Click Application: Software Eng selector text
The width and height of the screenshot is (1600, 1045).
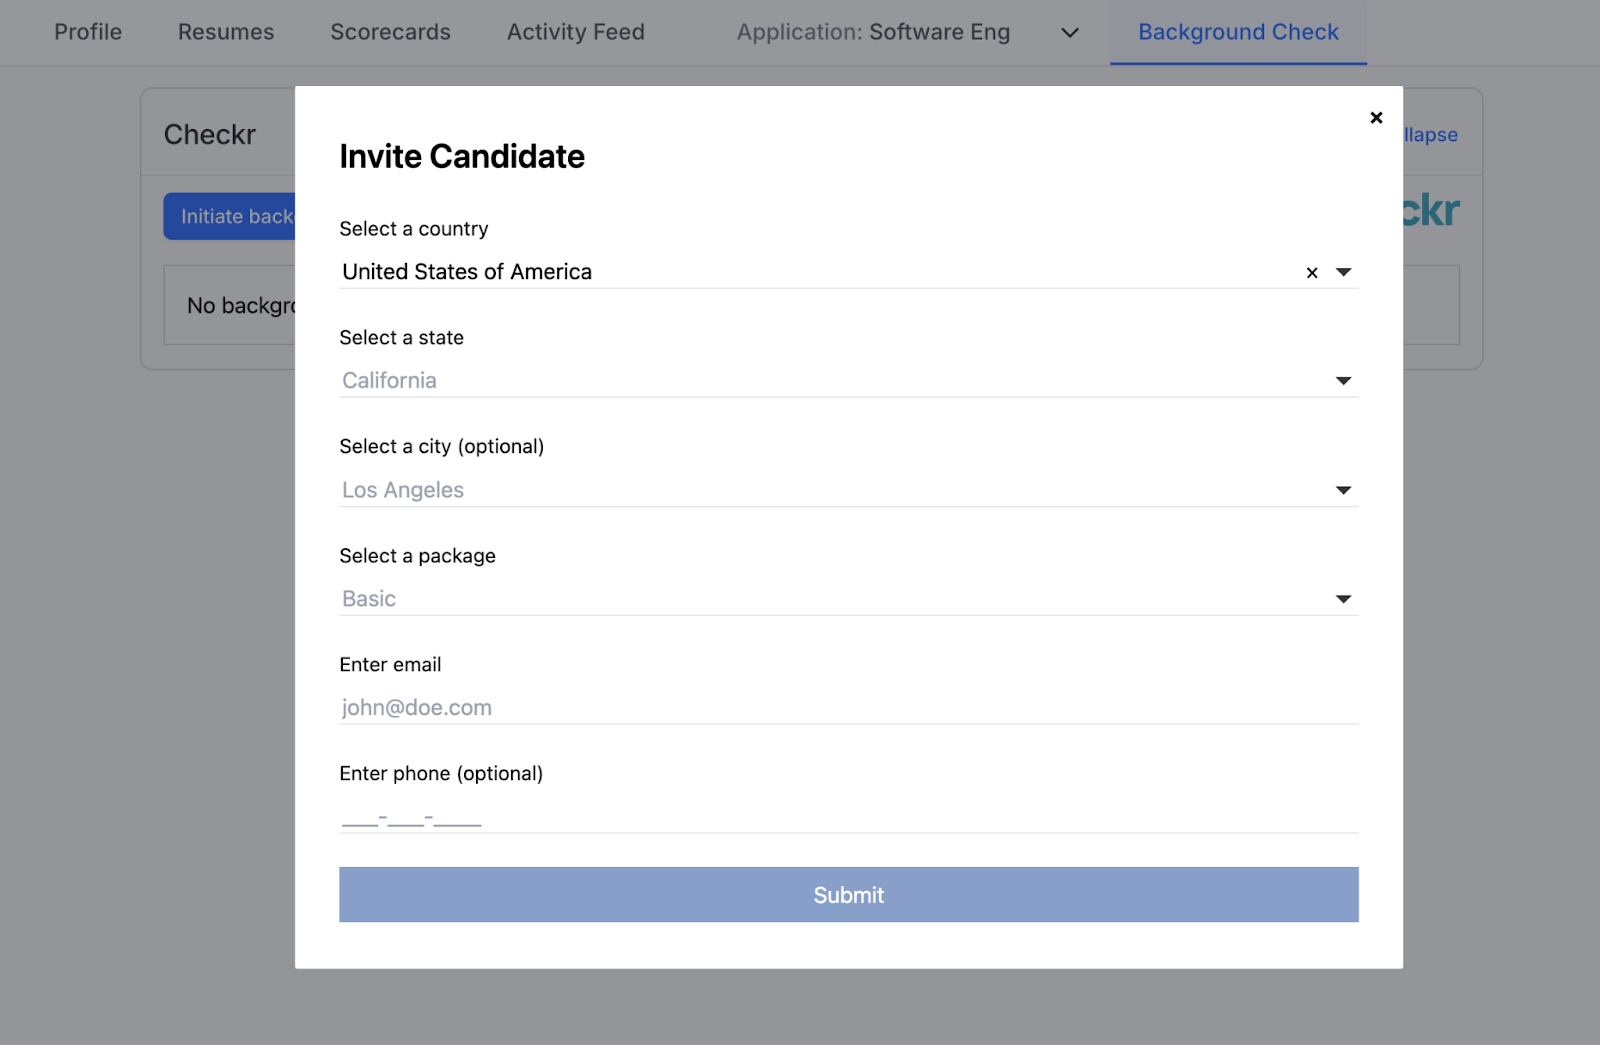(x=874, y=32)
